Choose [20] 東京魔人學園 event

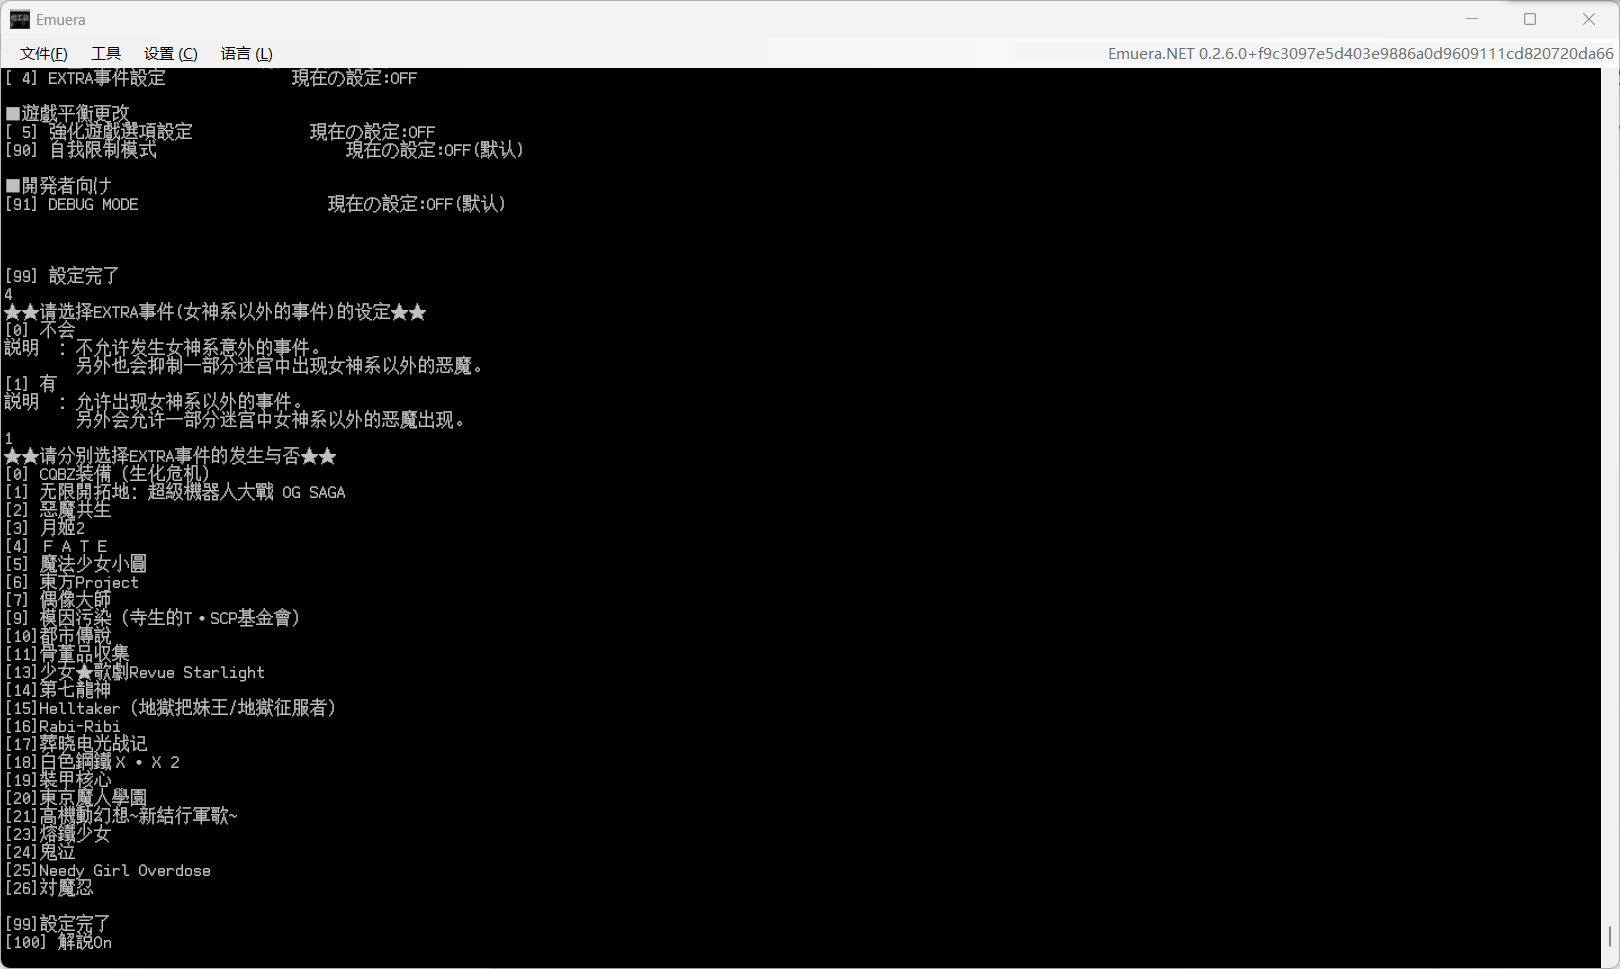tap(76, 798)
